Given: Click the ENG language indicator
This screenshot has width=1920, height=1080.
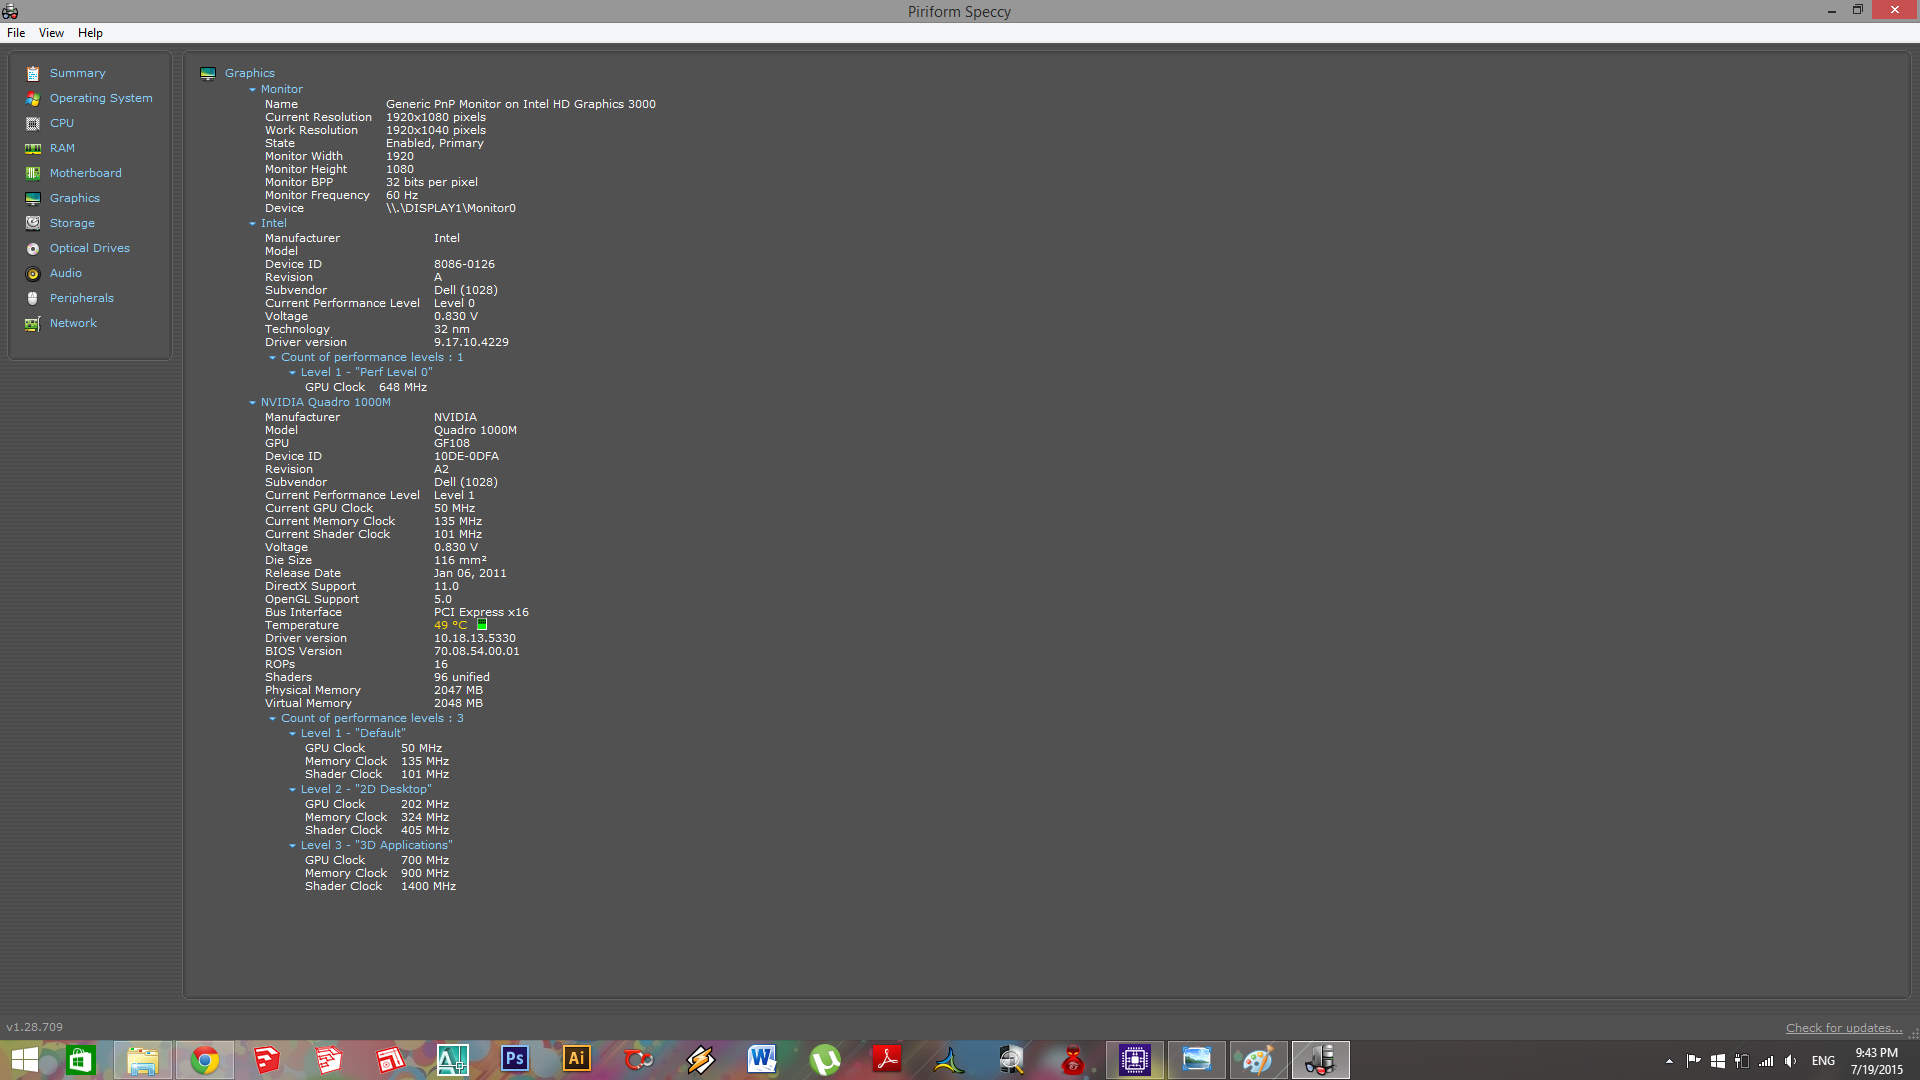Looking at the screenshot, I should tap(1823, 1061).
